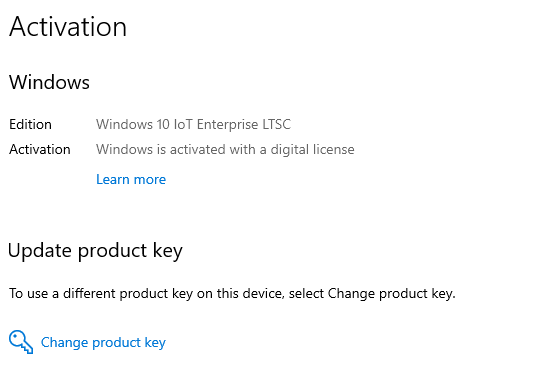539x368 pixels.
Task: Click the key icon beside Change product key
Action: [21, 342]
